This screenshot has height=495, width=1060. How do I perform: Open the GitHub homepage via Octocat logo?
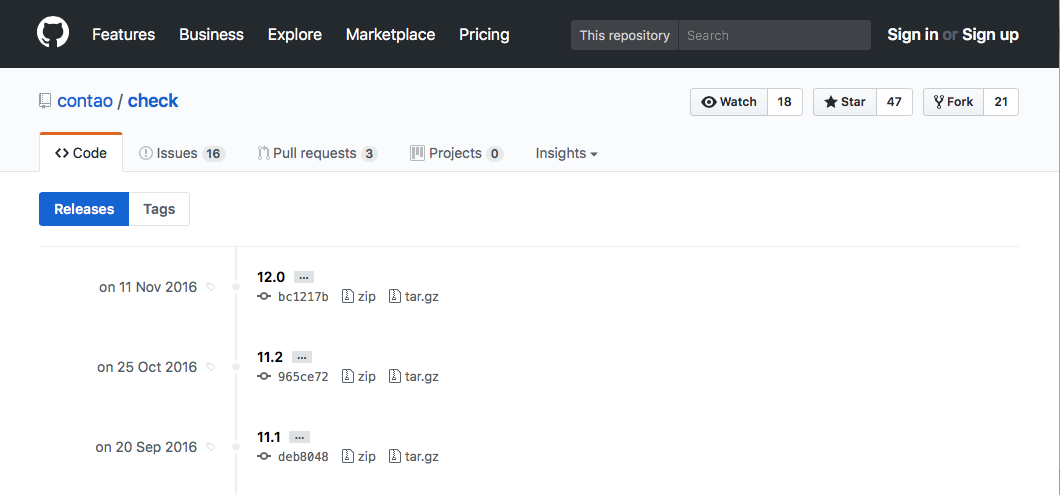(x=53, y=33)
